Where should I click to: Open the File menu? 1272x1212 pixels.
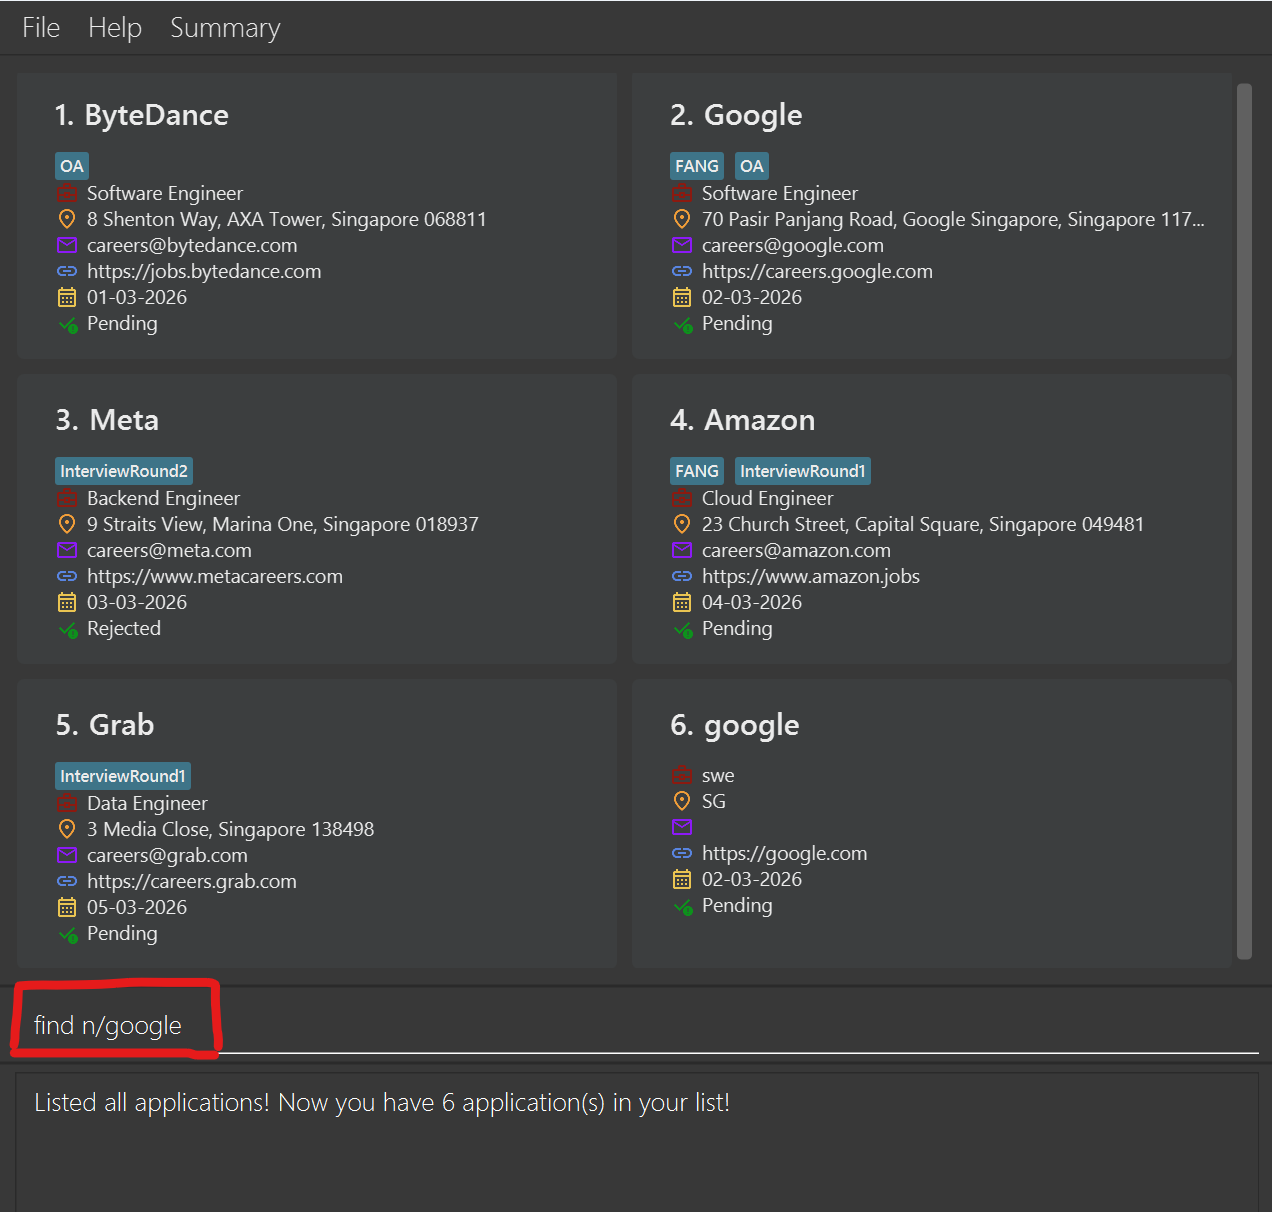41,28
